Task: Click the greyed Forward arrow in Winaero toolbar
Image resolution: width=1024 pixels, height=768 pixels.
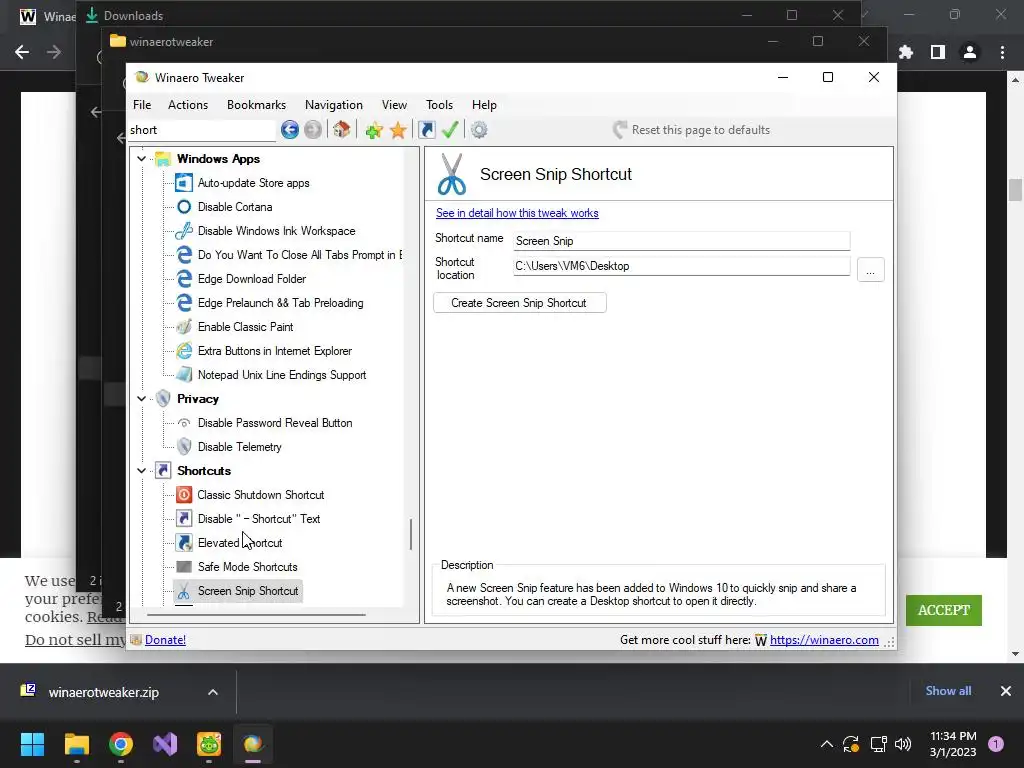Action: click(313, 130)
